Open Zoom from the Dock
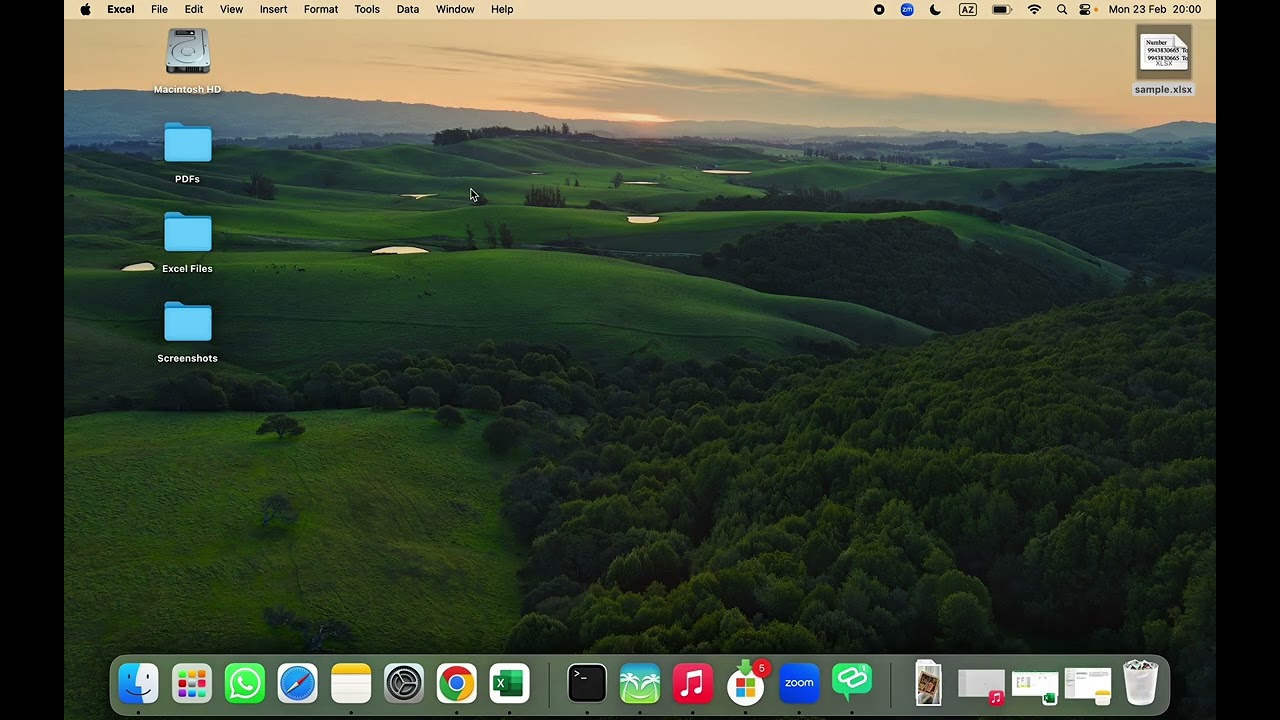The width and height of the screenshot is (1280, 720). [x=799, y=684]
